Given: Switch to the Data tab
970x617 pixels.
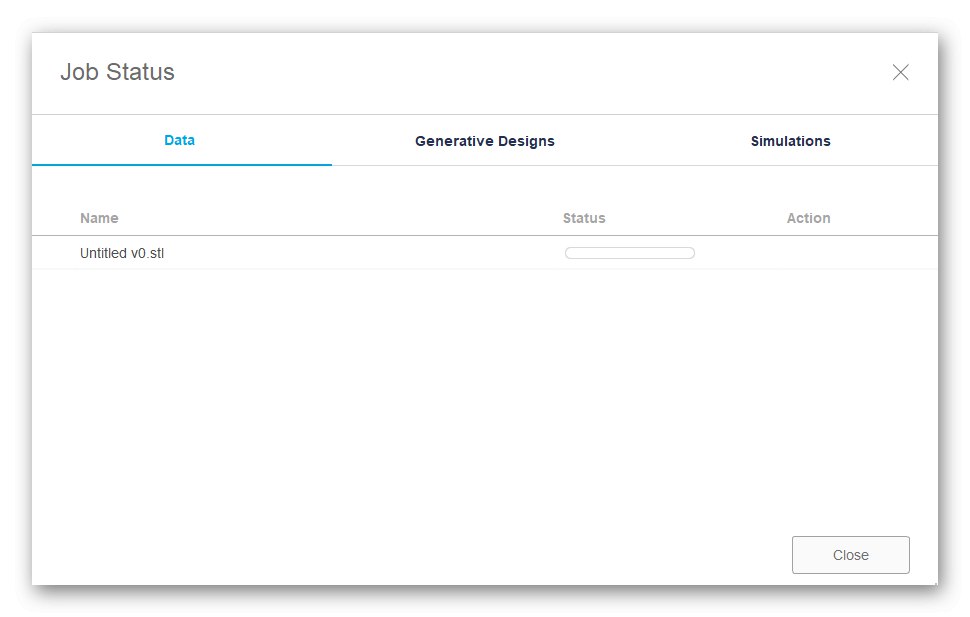Looking at the screenshot, I should coord(180,140).
